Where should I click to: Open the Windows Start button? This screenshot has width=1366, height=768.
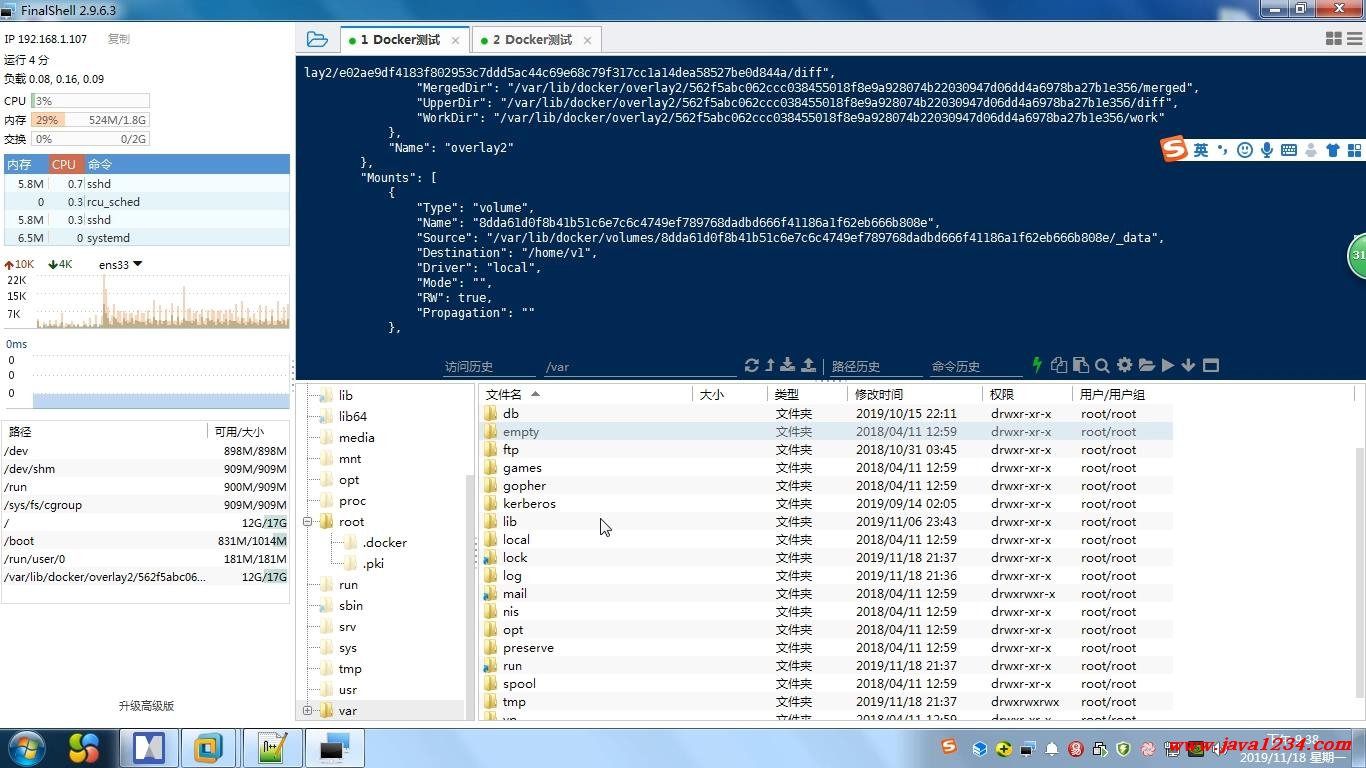[26, 748]
